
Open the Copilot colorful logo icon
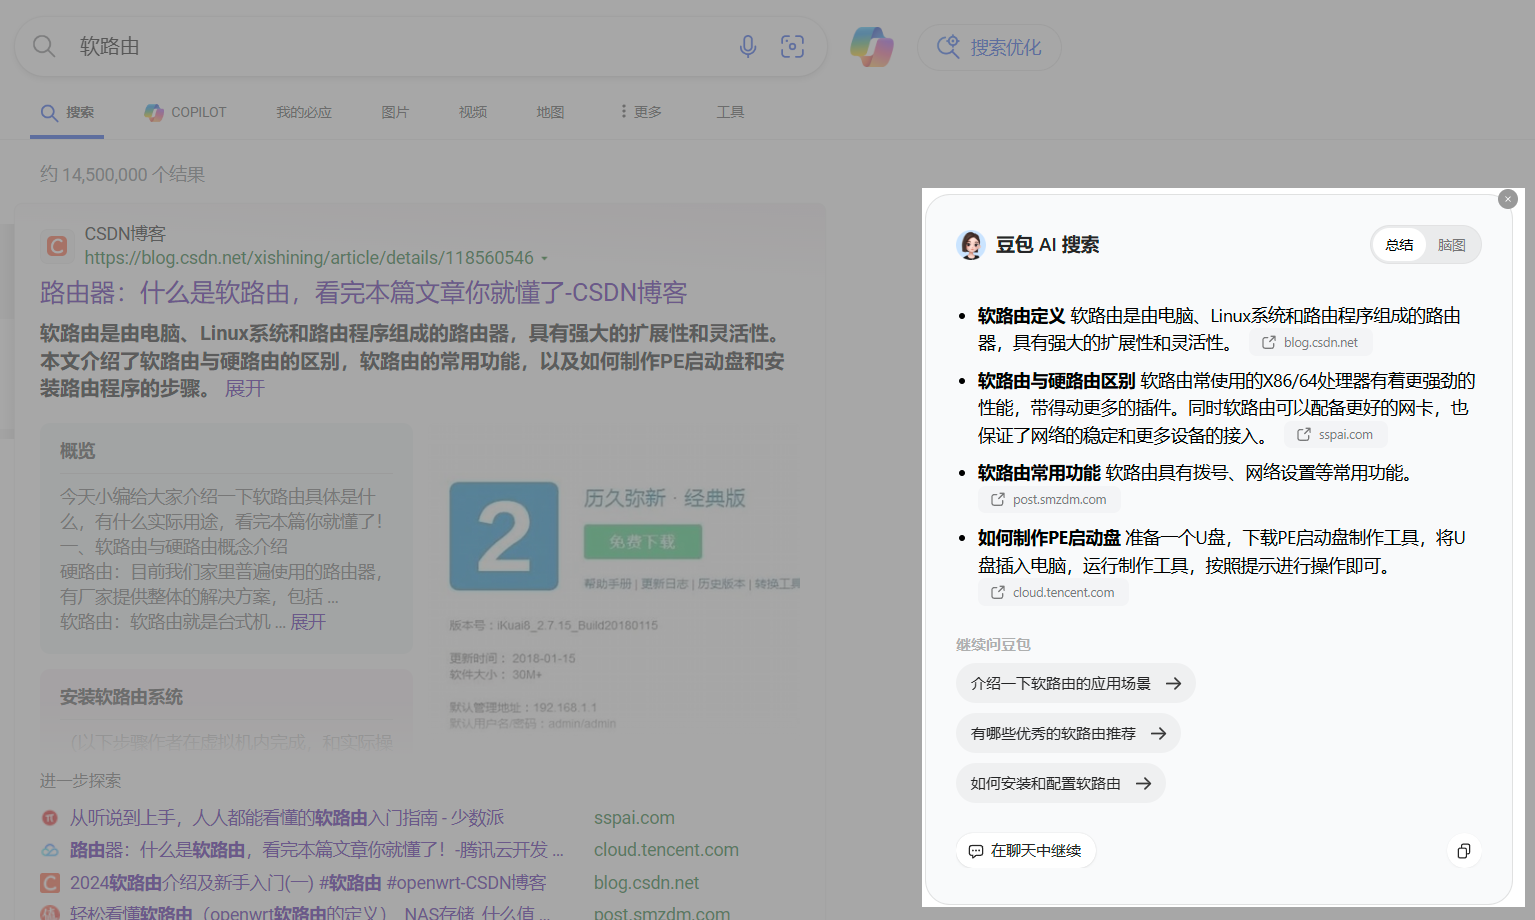click(872, 47)
